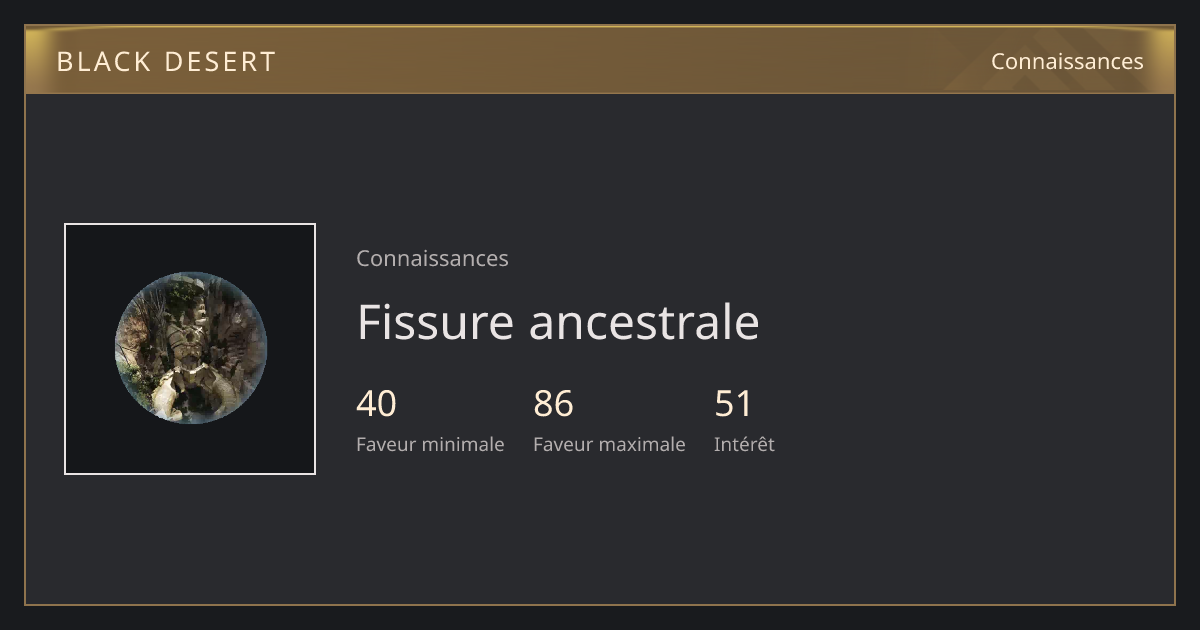Click the white border of the thumbnail frame

(190, 224)
